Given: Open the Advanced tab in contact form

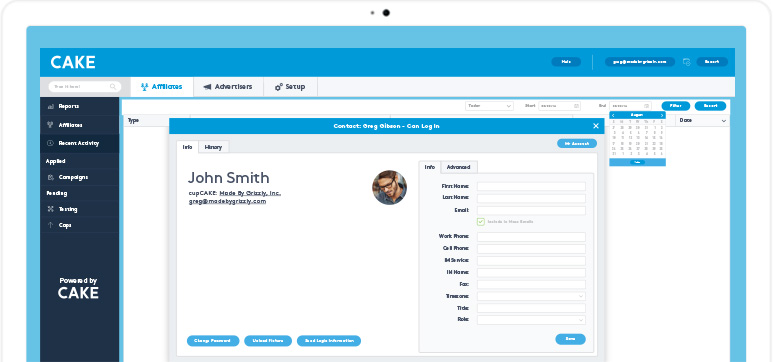Looking at the screenshot, I should click(458, 167).
